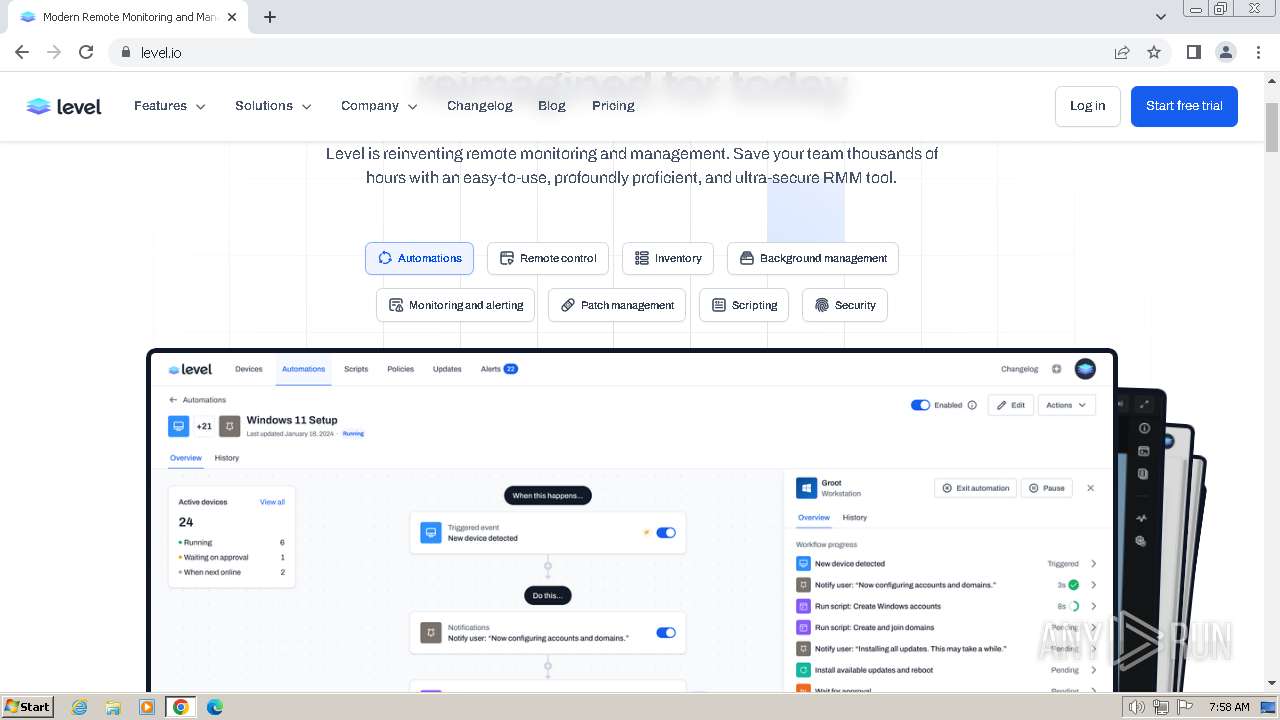
Task: Open the Chrome profile avatar
Action: (1225, 52)
